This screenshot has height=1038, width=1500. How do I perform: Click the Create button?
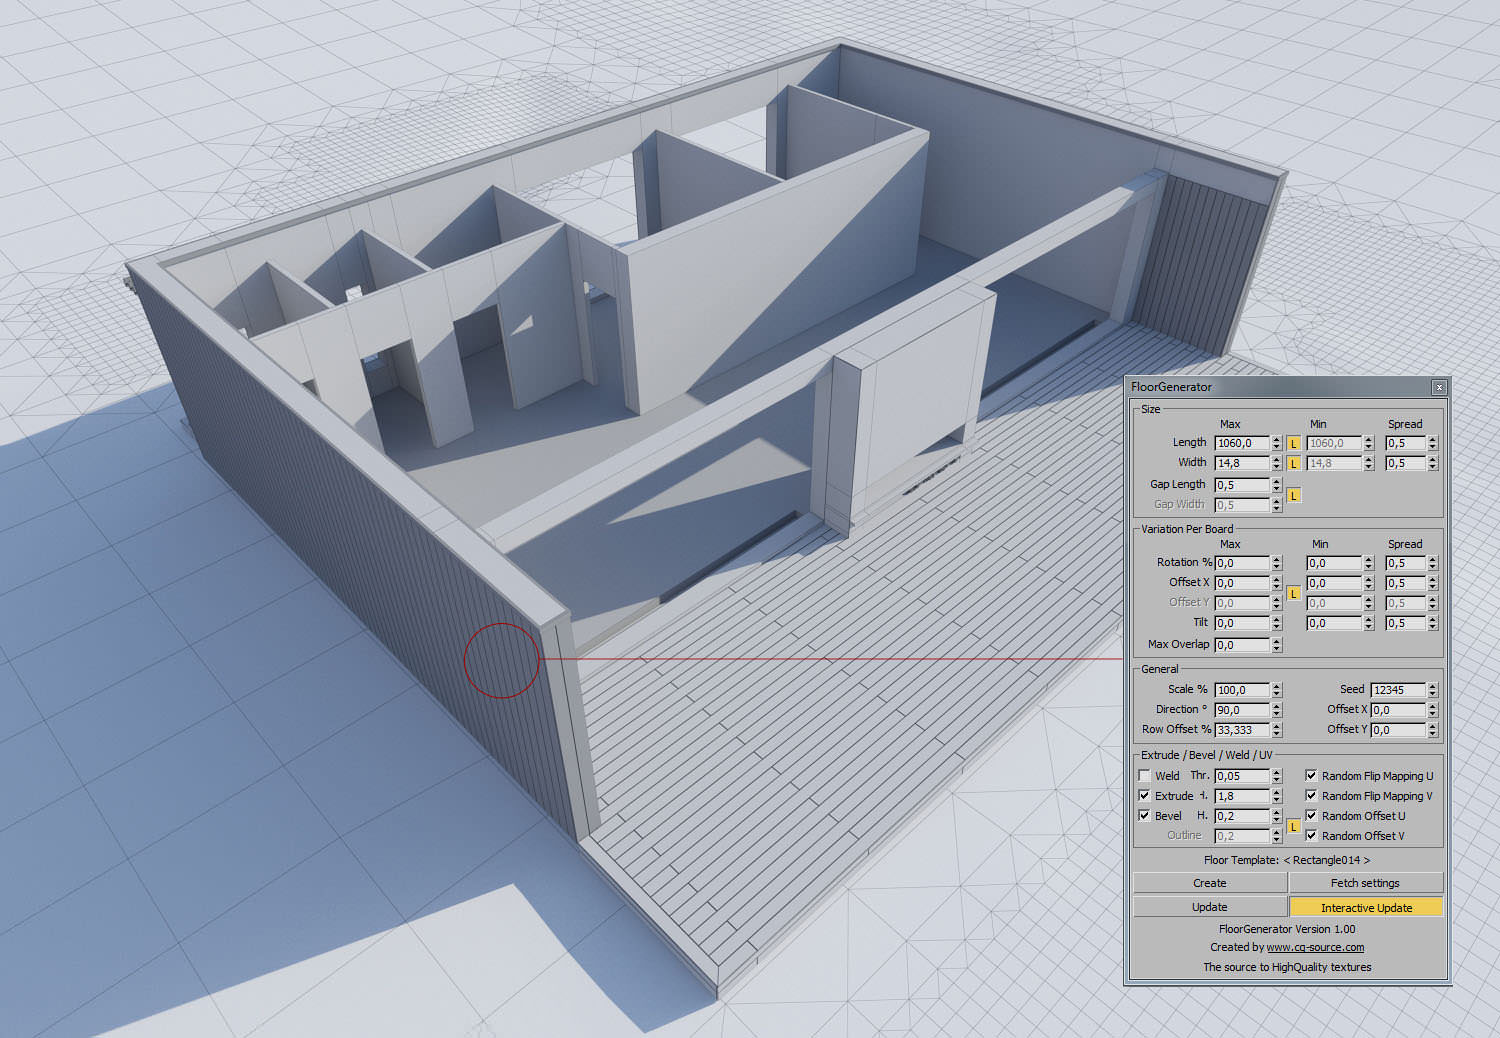[1209, 883]
